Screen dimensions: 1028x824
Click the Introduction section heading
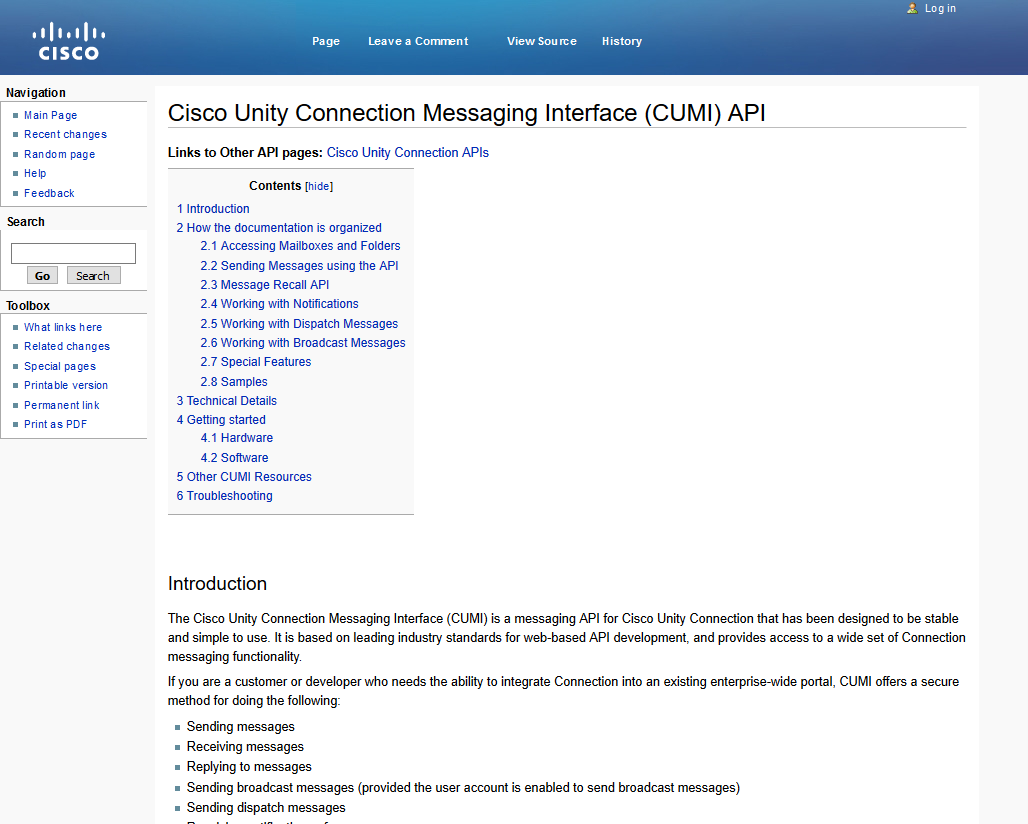[217, 583]
